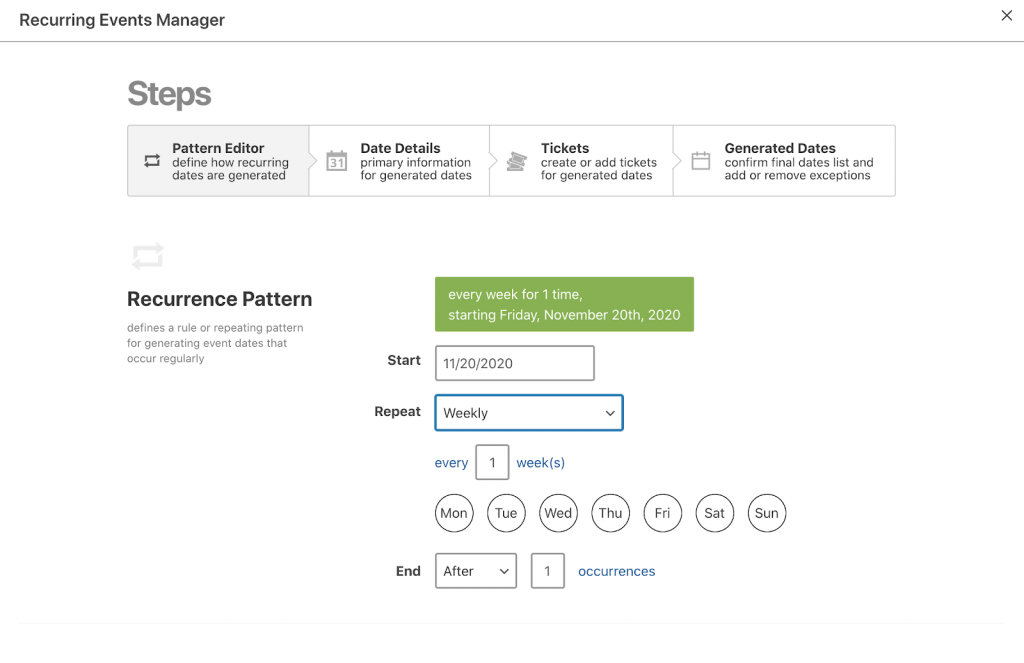The image size is (1024, 663).
Task: Toggle the Thu weekday button
Action: (x=611, y=513)
